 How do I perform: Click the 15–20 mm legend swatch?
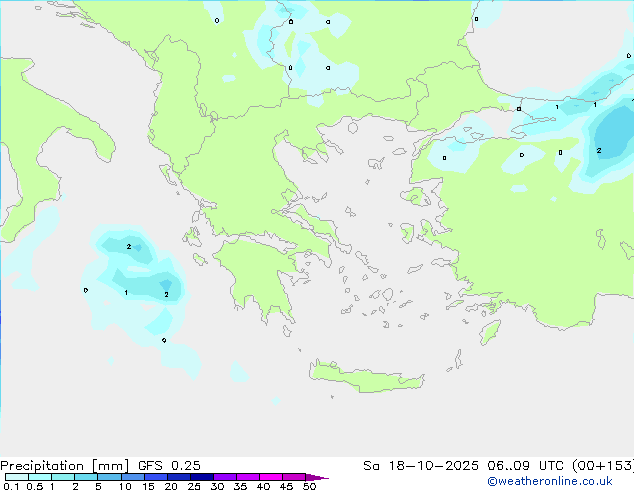[x=155, y=477]
